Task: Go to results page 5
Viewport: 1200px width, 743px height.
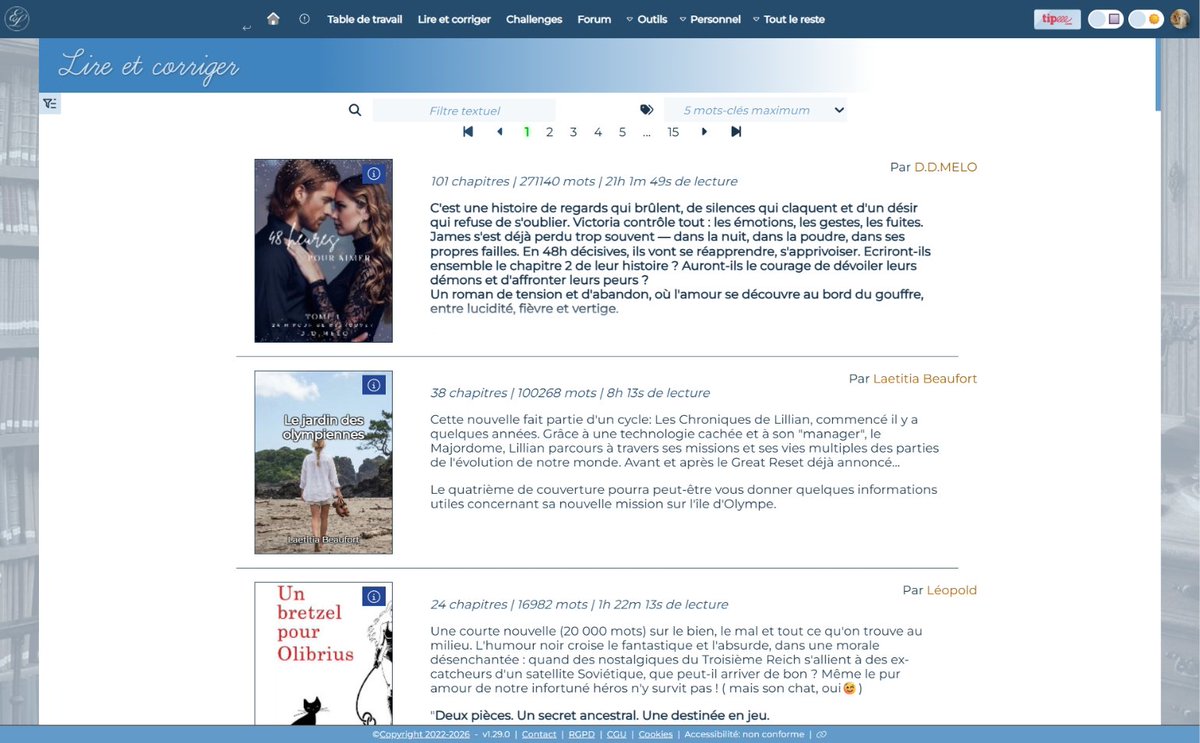Action: click(x=622, y=132)
